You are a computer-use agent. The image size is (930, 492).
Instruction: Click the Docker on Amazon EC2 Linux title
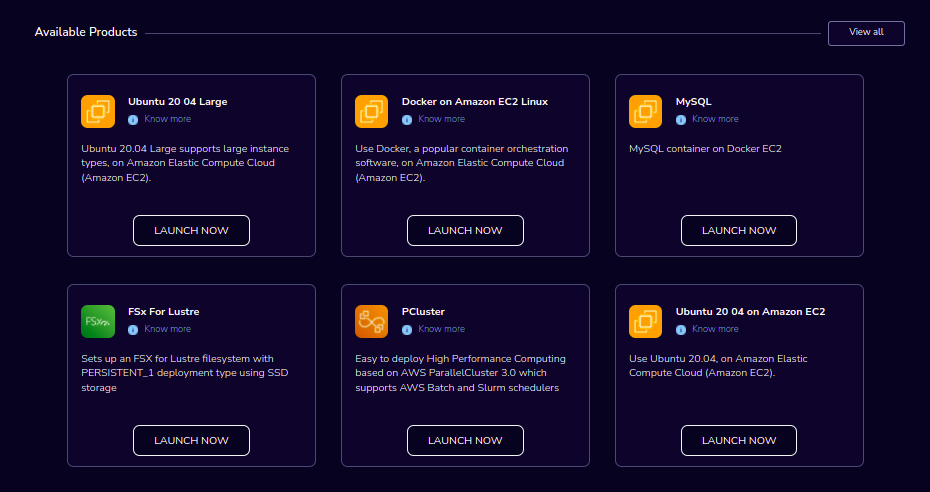tap(474, 102)
